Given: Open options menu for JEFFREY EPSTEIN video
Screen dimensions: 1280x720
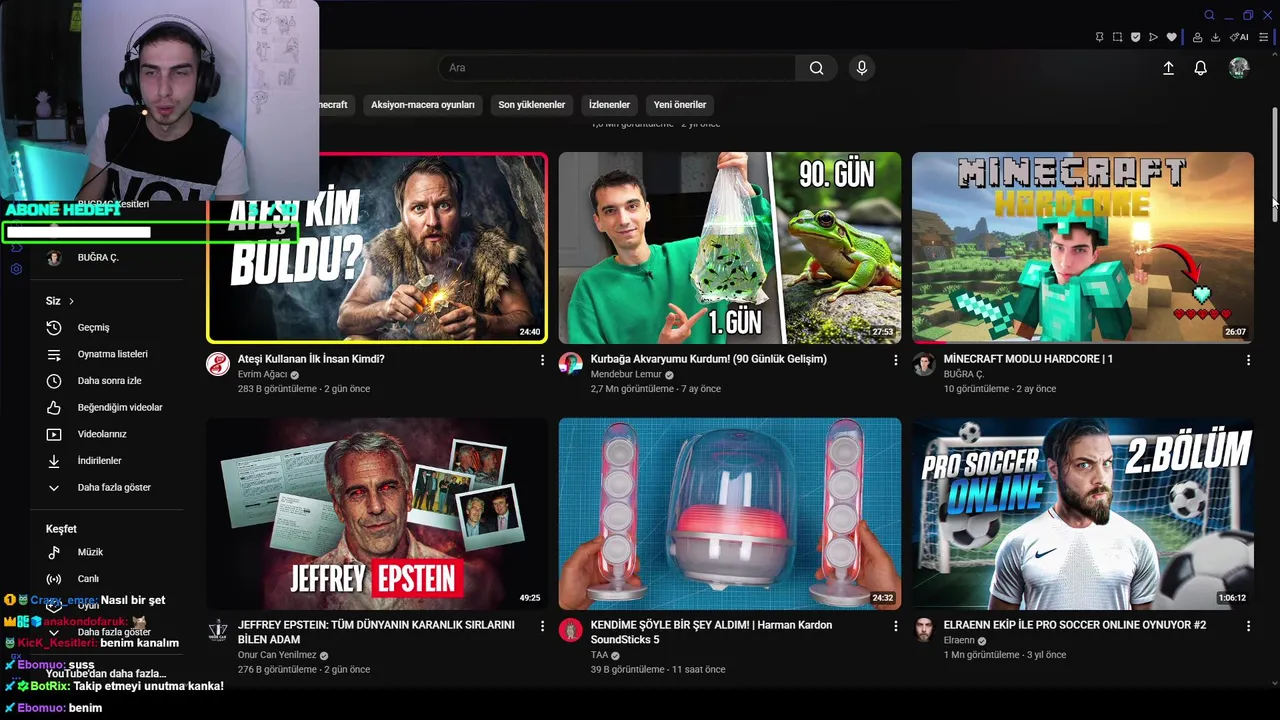Looking at the screenshot, I should (x=543, y=626).
